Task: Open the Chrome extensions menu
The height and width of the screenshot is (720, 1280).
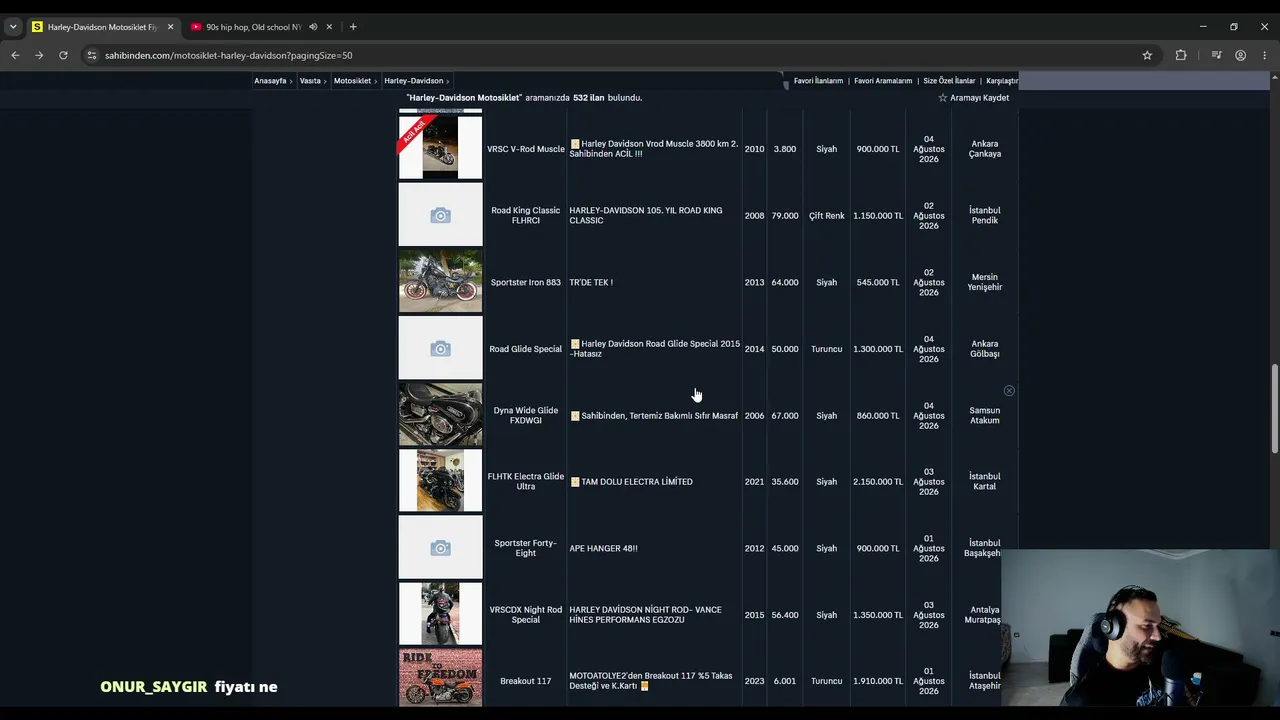Action: click(x=1181, y=55)
